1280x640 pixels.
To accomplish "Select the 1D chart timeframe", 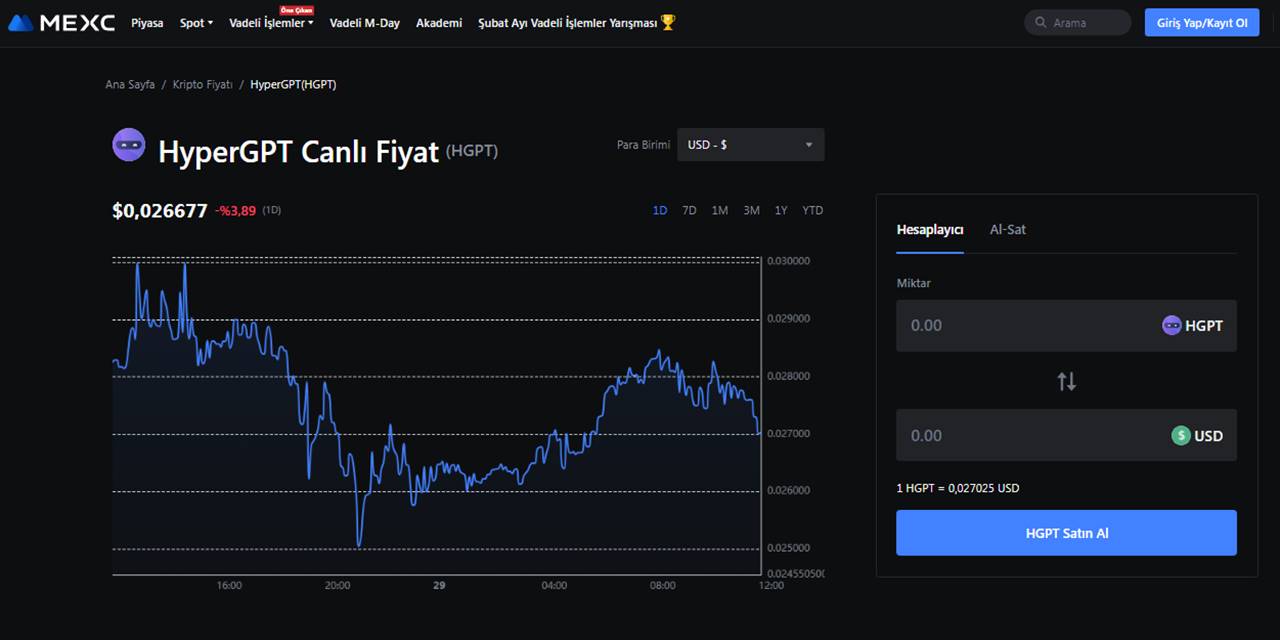I will [x=660, y=210].
